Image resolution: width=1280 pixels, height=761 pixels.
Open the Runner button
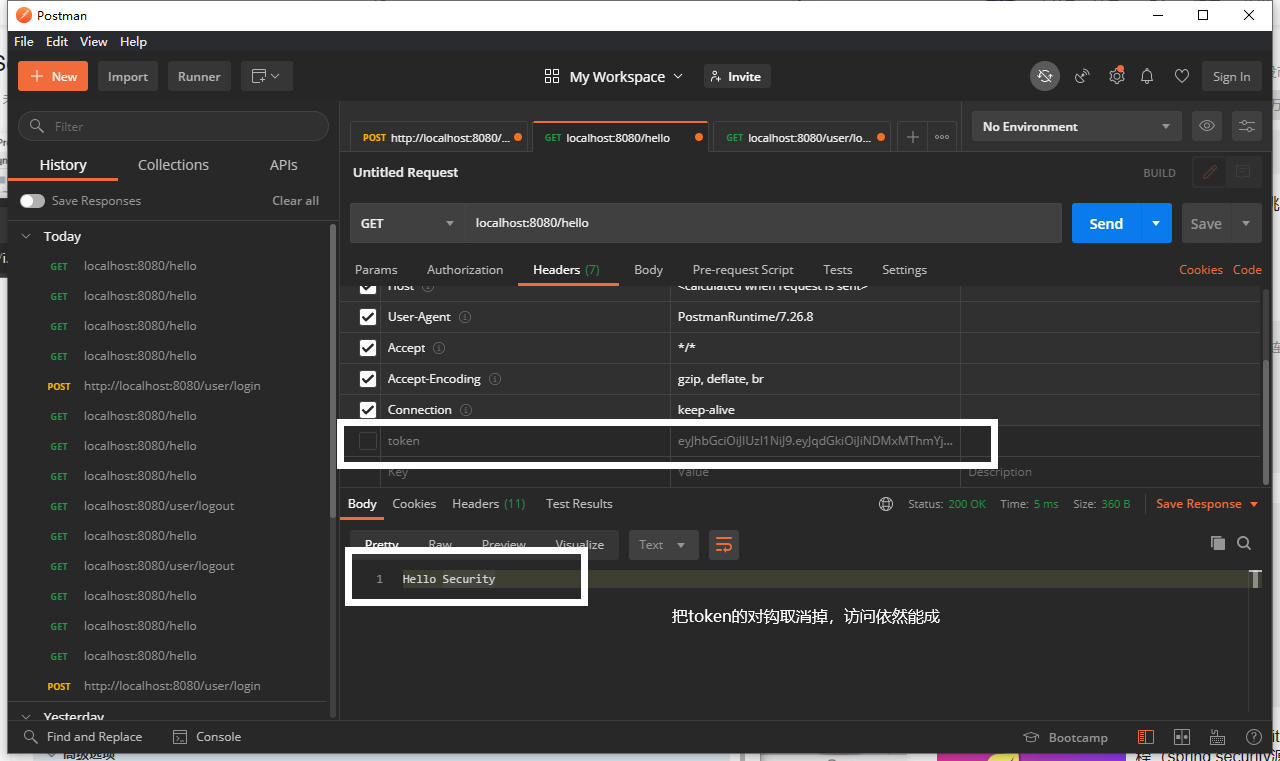point(199,76)
